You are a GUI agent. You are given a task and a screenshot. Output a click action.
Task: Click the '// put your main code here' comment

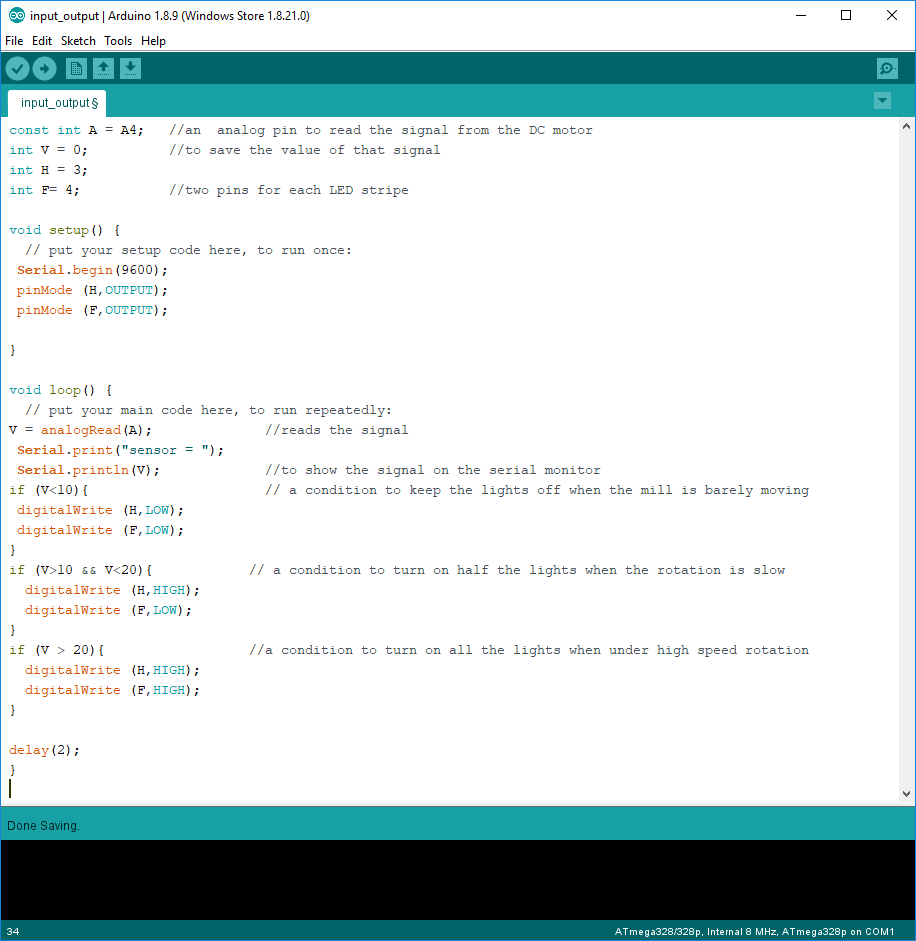pos(208,410)
